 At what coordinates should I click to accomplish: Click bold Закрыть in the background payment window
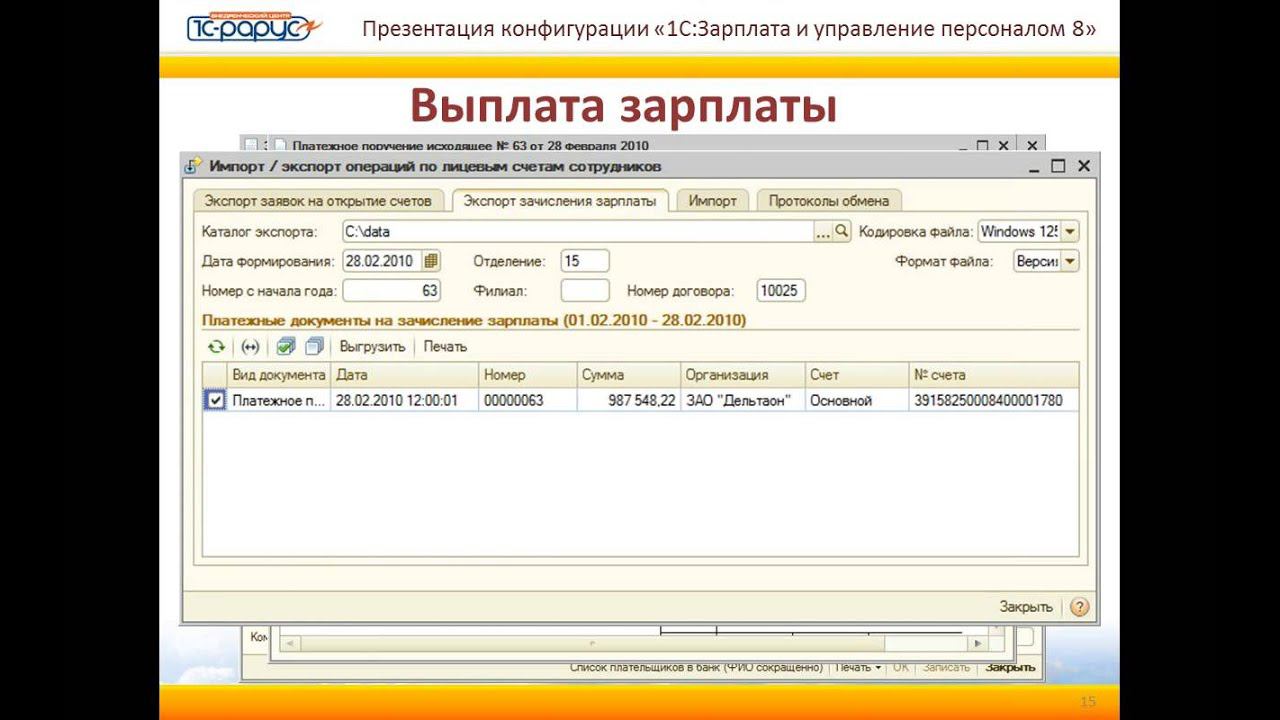[x=1009, y=667]
